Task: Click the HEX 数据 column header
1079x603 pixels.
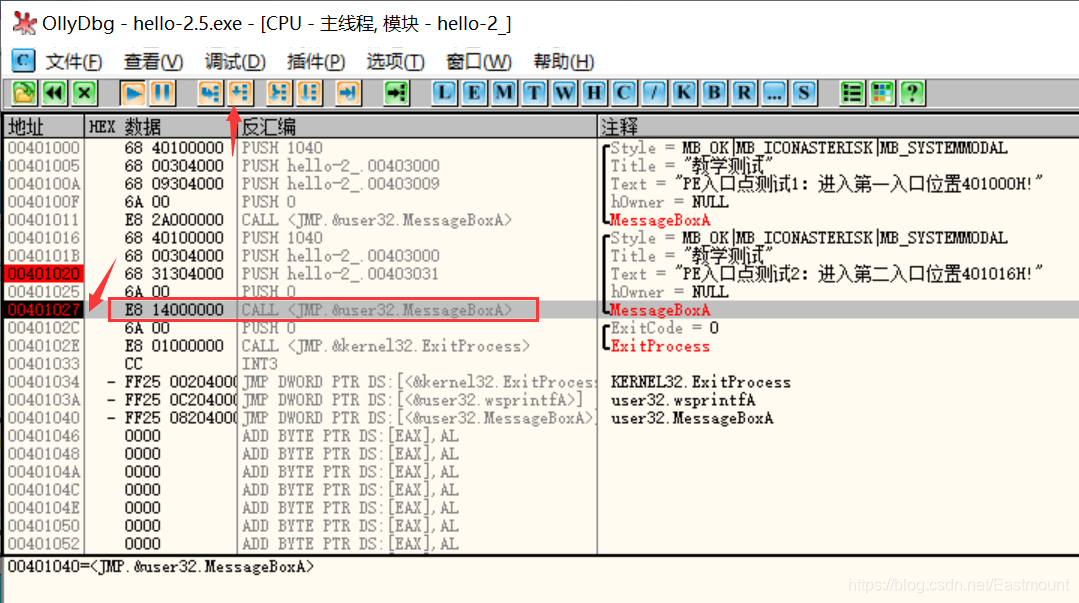Action: click(161, 127)
